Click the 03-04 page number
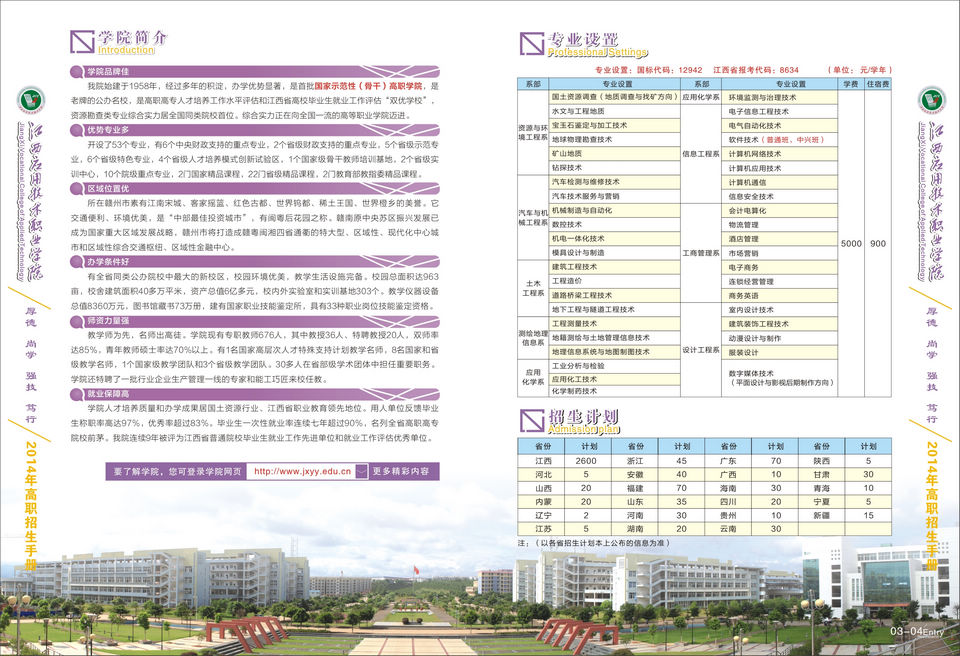The height and width of the screenshot is (656, 960). click(907, 631)
